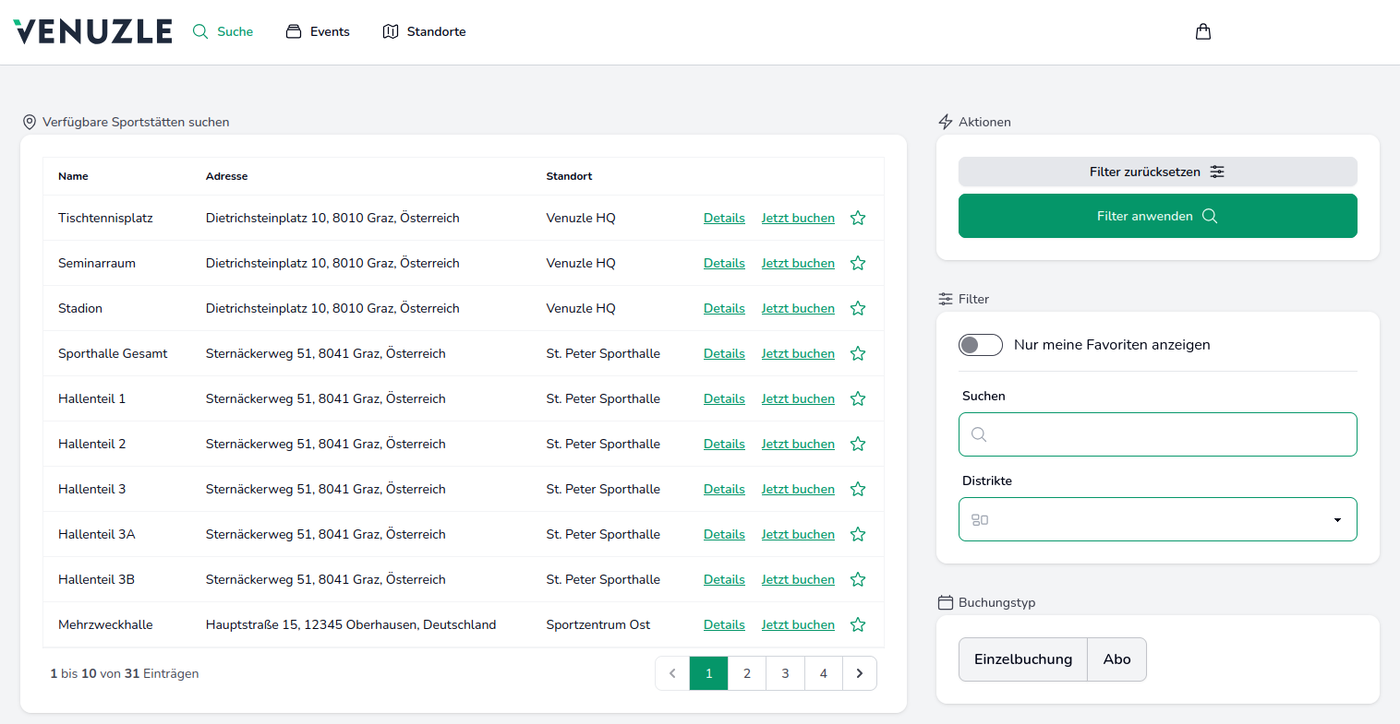1400x724 pixels.
Task: Jump to page 3 of results
Action: 785,674
